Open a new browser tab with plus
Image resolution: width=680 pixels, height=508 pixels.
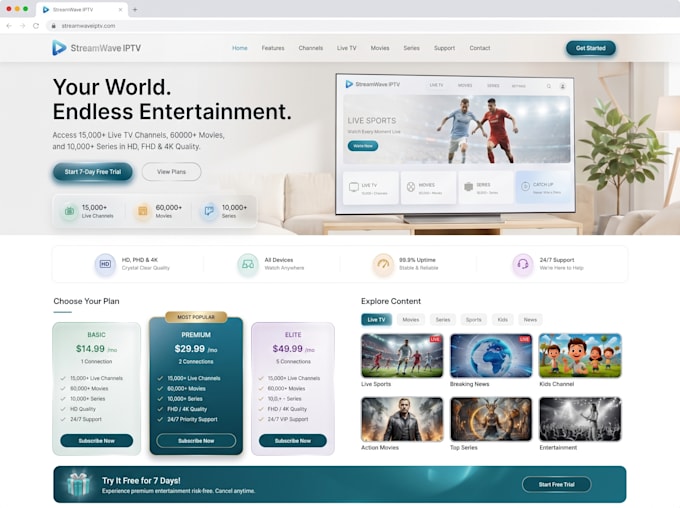[135, 9]
